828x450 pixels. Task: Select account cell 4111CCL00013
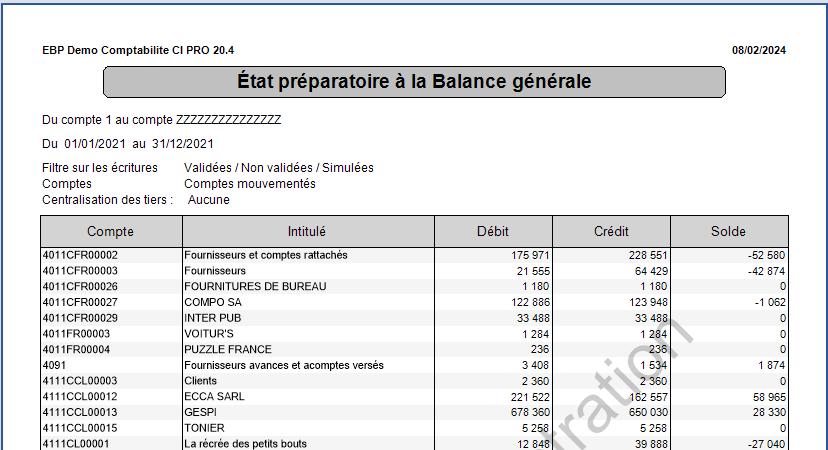pyautogui.click(x=80, y=412)
